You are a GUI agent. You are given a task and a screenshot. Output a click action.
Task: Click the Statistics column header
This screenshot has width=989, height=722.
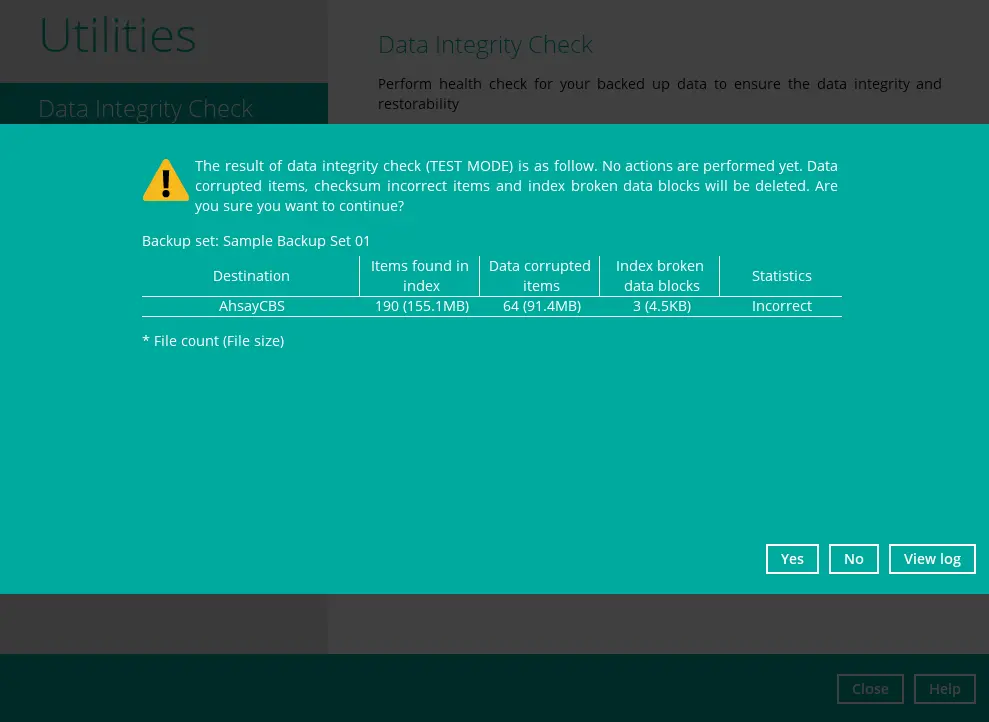click(x=781, y=276)
